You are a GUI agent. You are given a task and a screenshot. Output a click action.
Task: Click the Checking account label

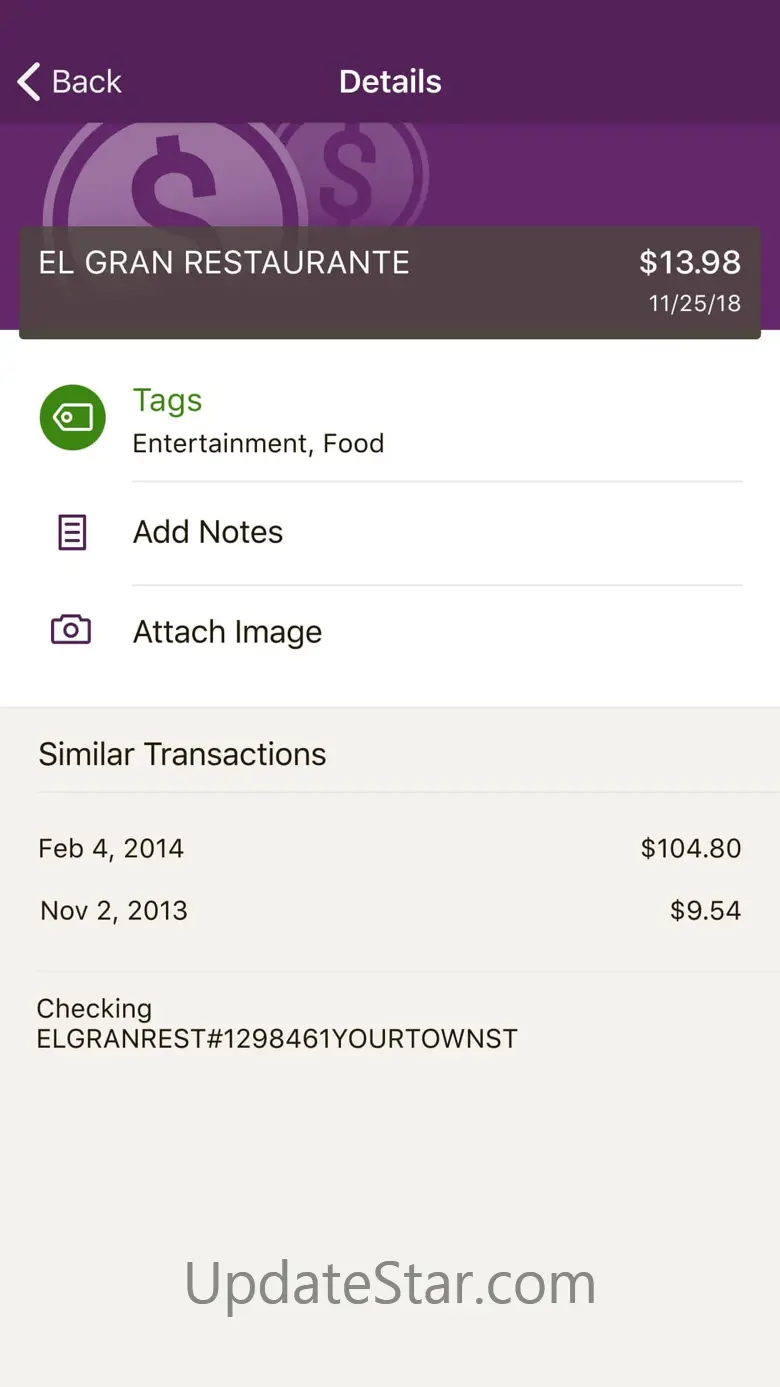tap(94, 1008)
